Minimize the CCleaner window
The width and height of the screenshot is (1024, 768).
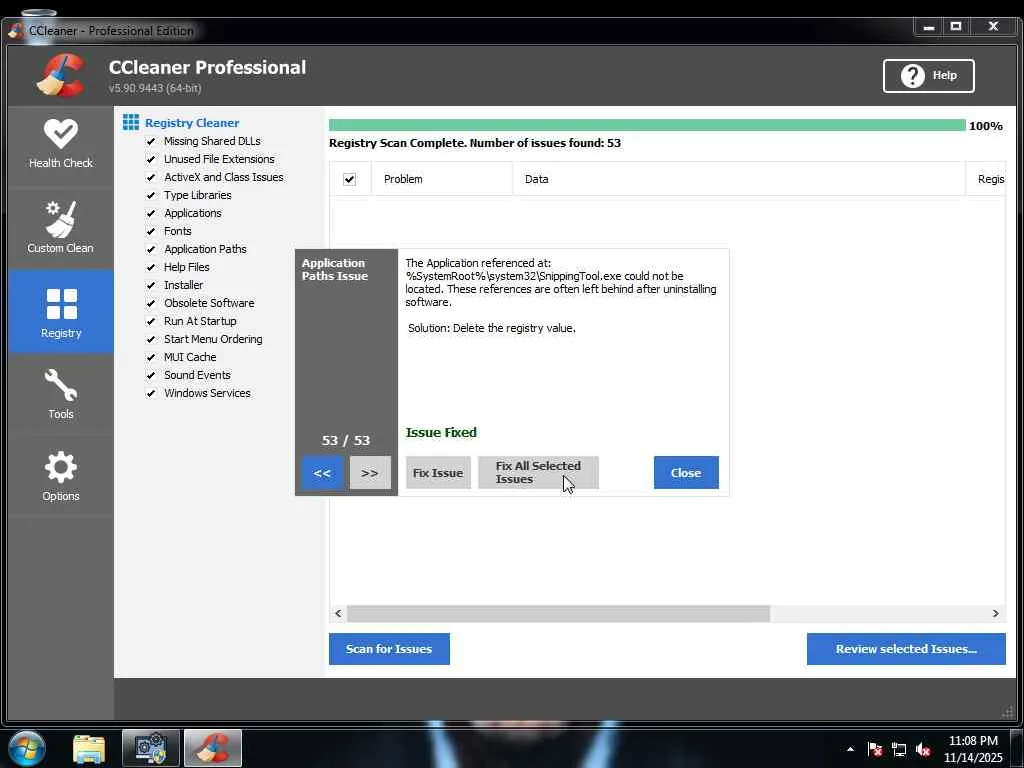point(928,27)
